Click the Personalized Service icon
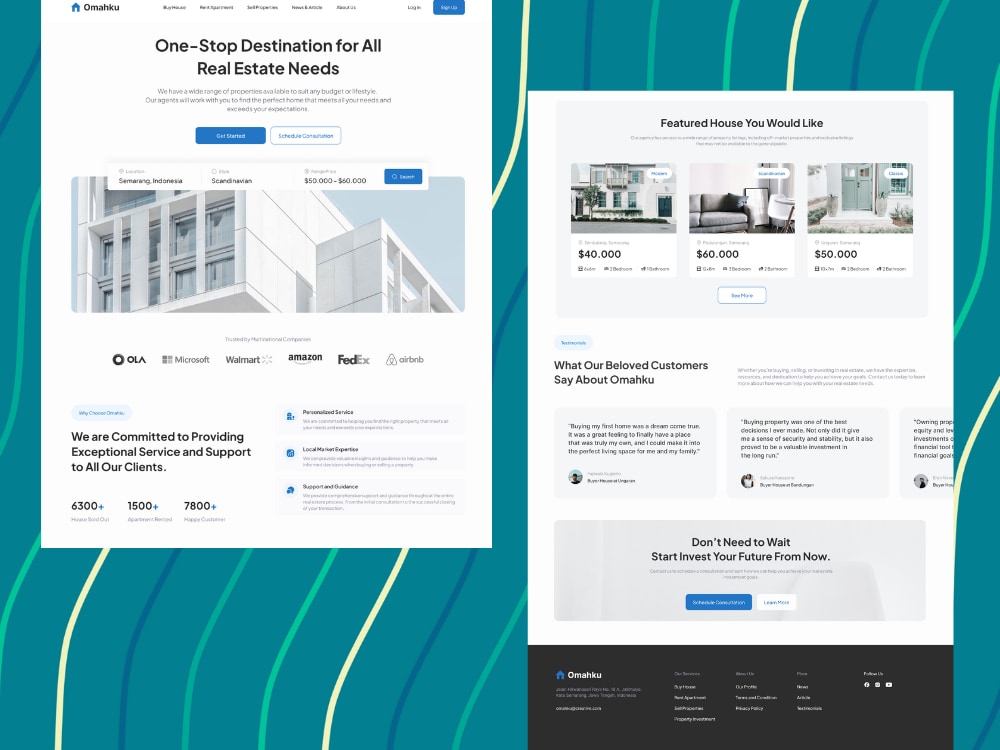1000x750 pixels. (x=290, y=416)
